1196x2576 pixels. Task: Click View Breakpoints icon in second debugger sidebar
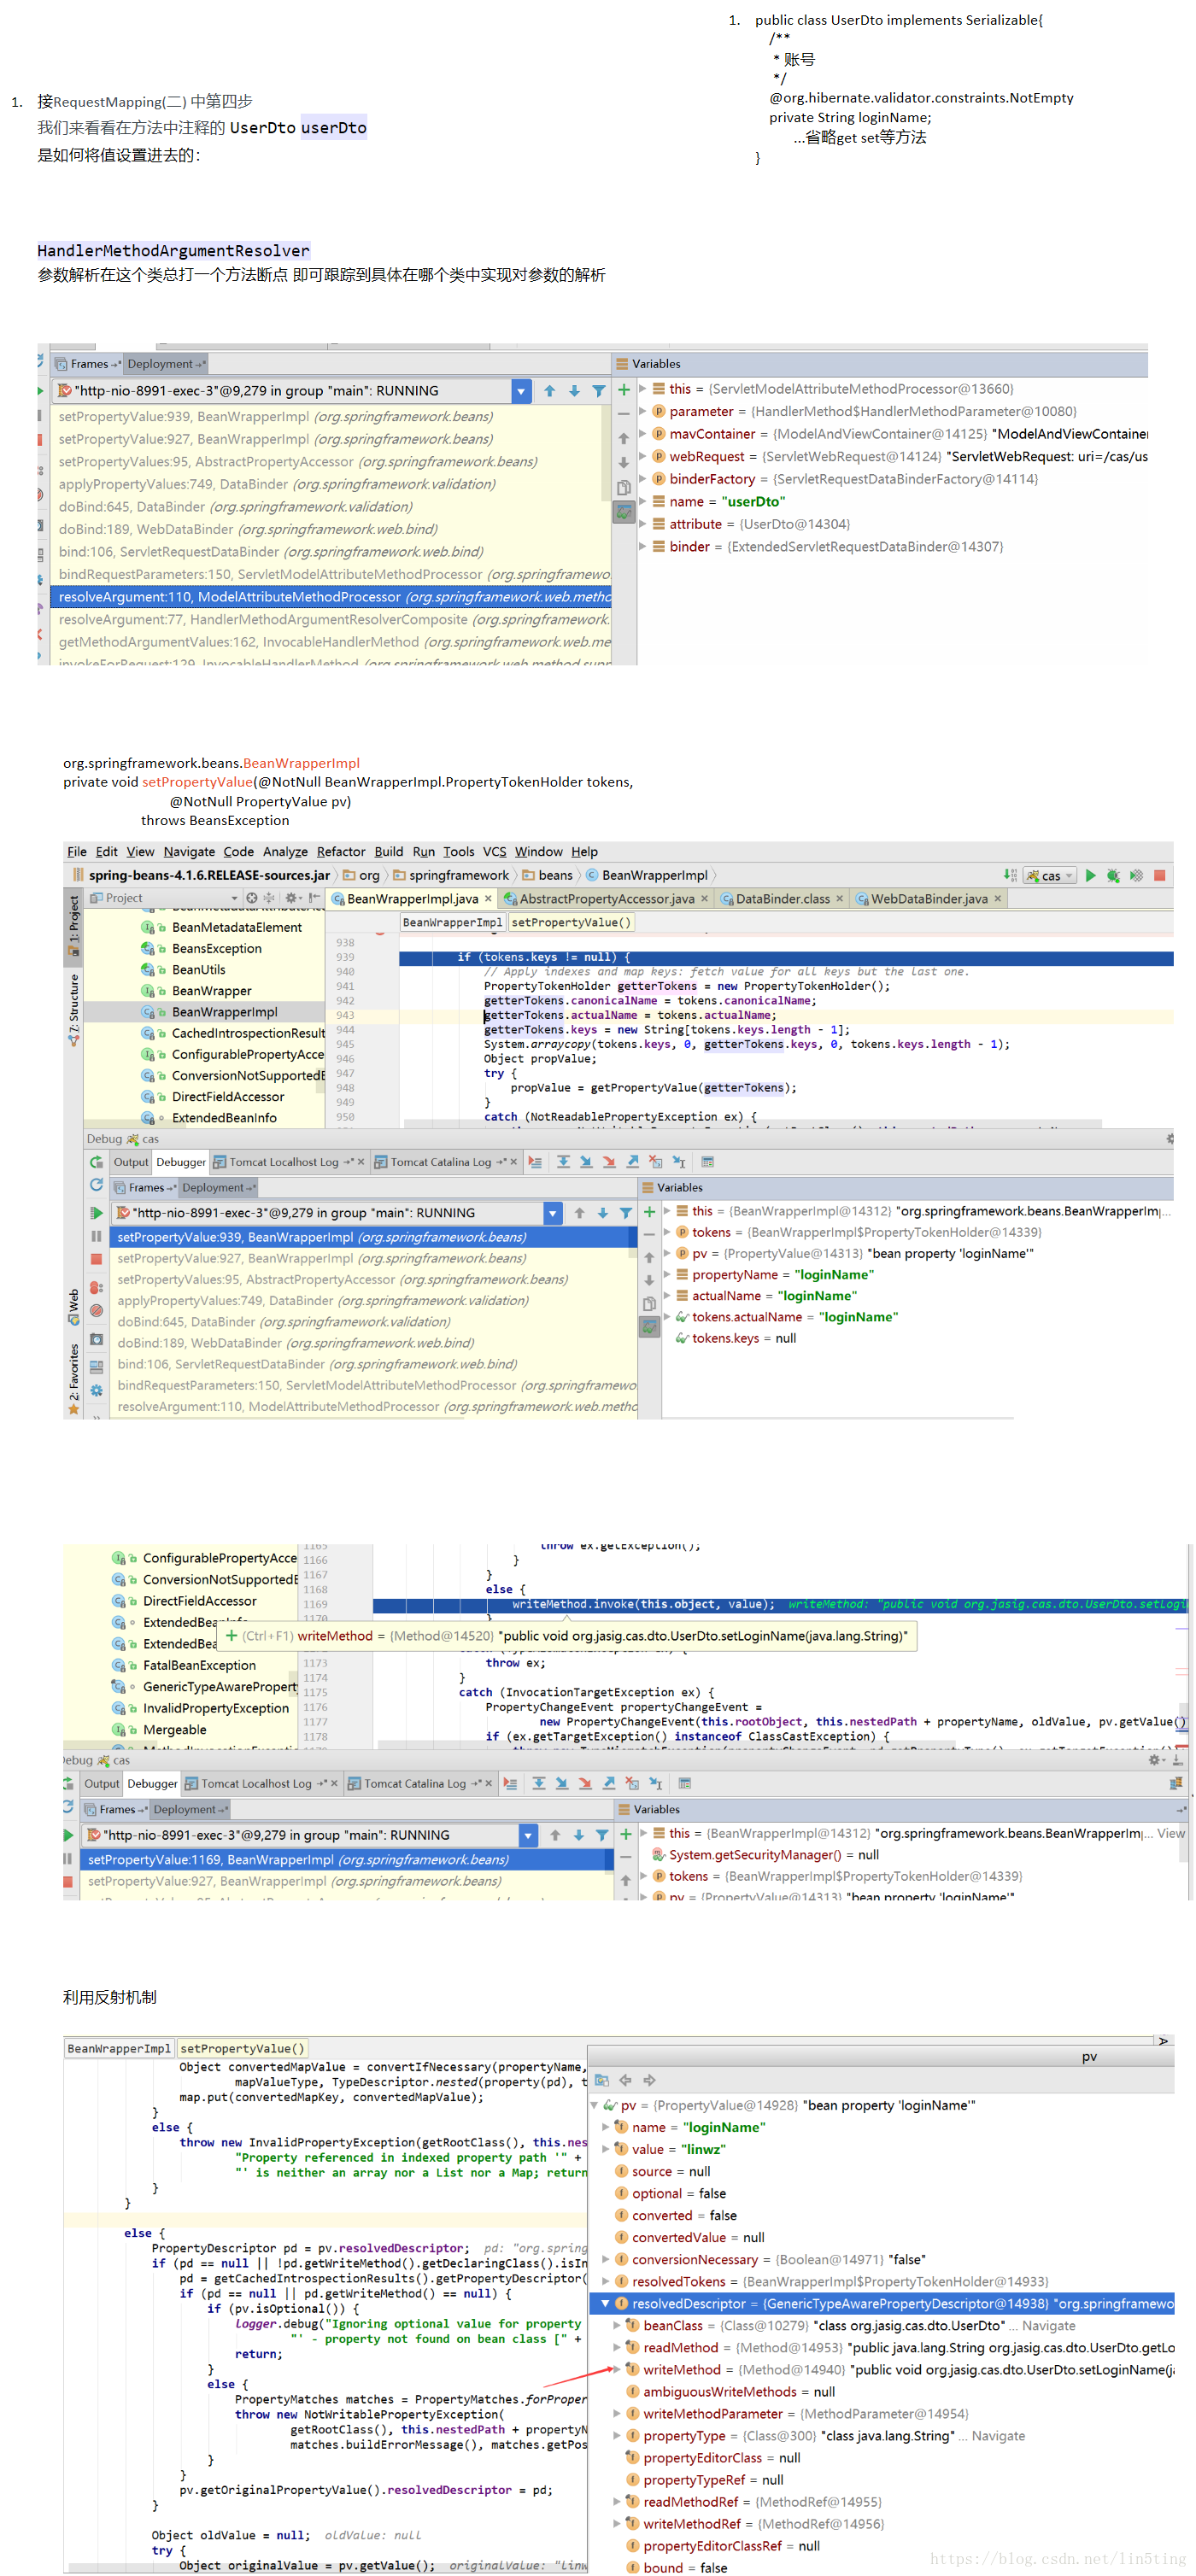[x=96, y=1287]
